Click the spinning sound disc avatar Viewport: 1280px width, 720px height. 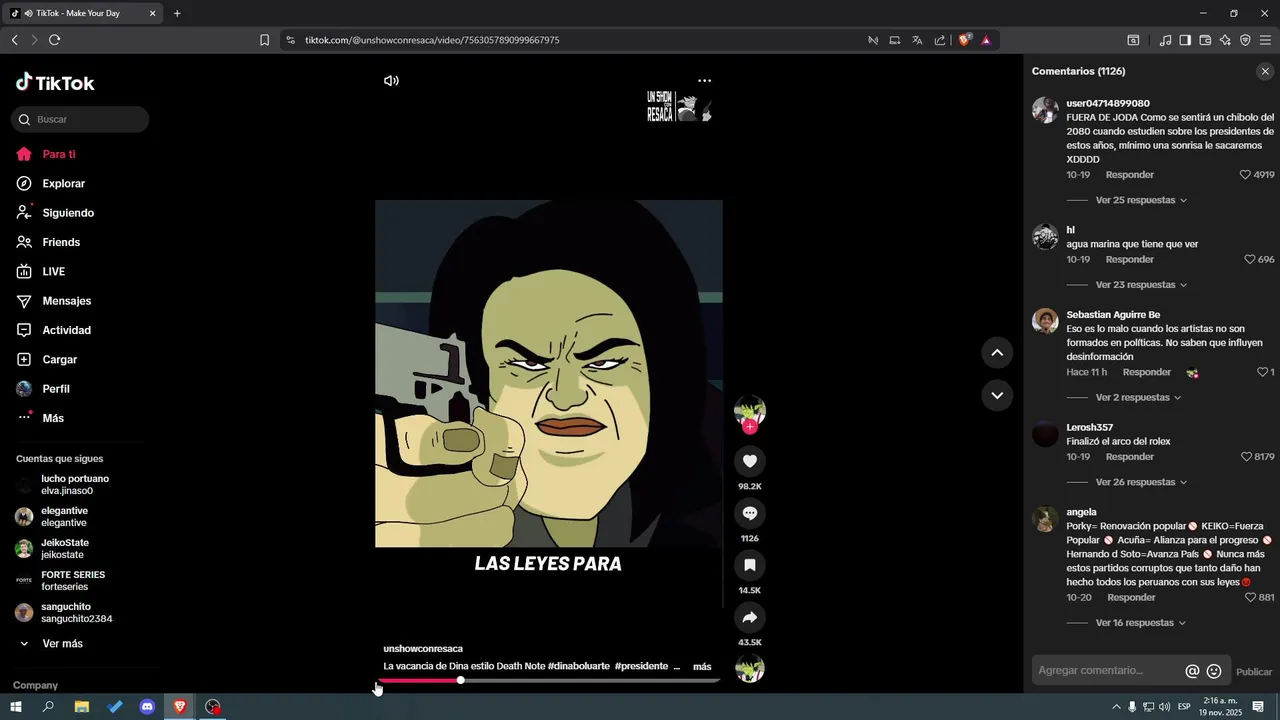[749, 668]
